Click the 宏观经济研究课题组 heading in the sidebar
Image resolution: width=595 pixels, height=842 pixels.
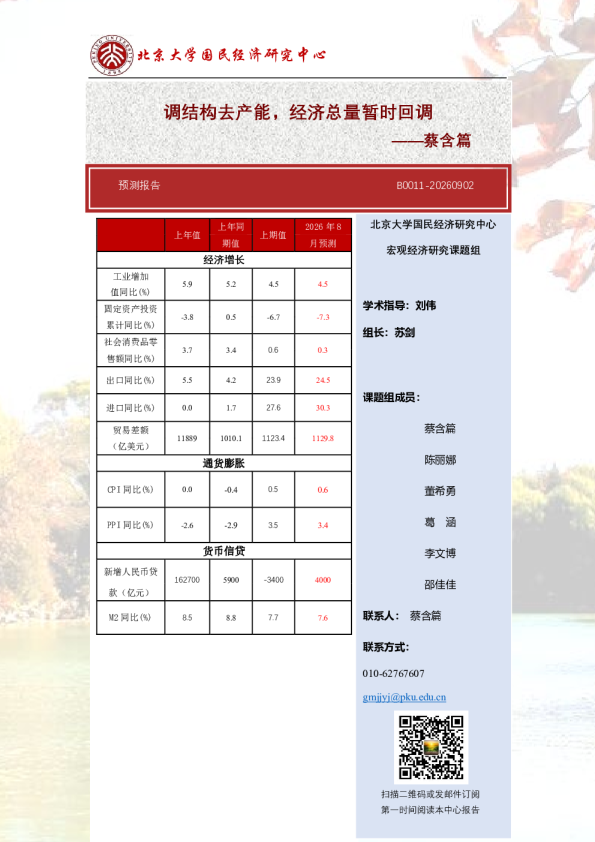pos(433,250)
